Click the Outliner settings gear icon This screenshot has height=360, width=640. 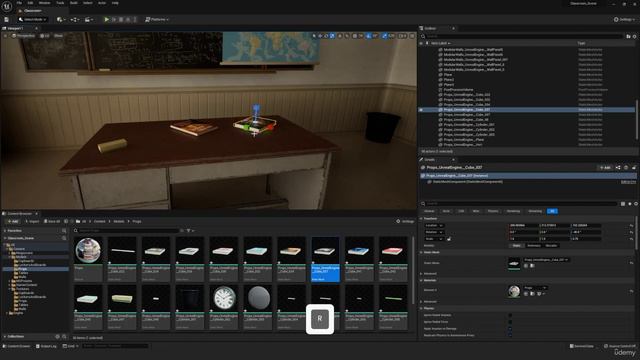[x=635, y=36]
